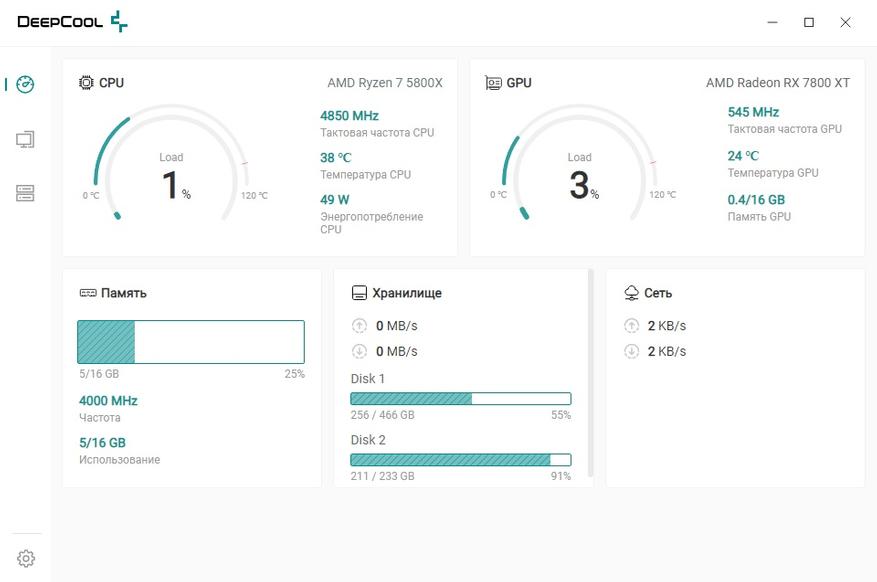Click the 0.4/16 GB GPU memory value
Image resolution: width=877 pixels, height=582 pixels.
pyautogui.click(x=756, y=200)
